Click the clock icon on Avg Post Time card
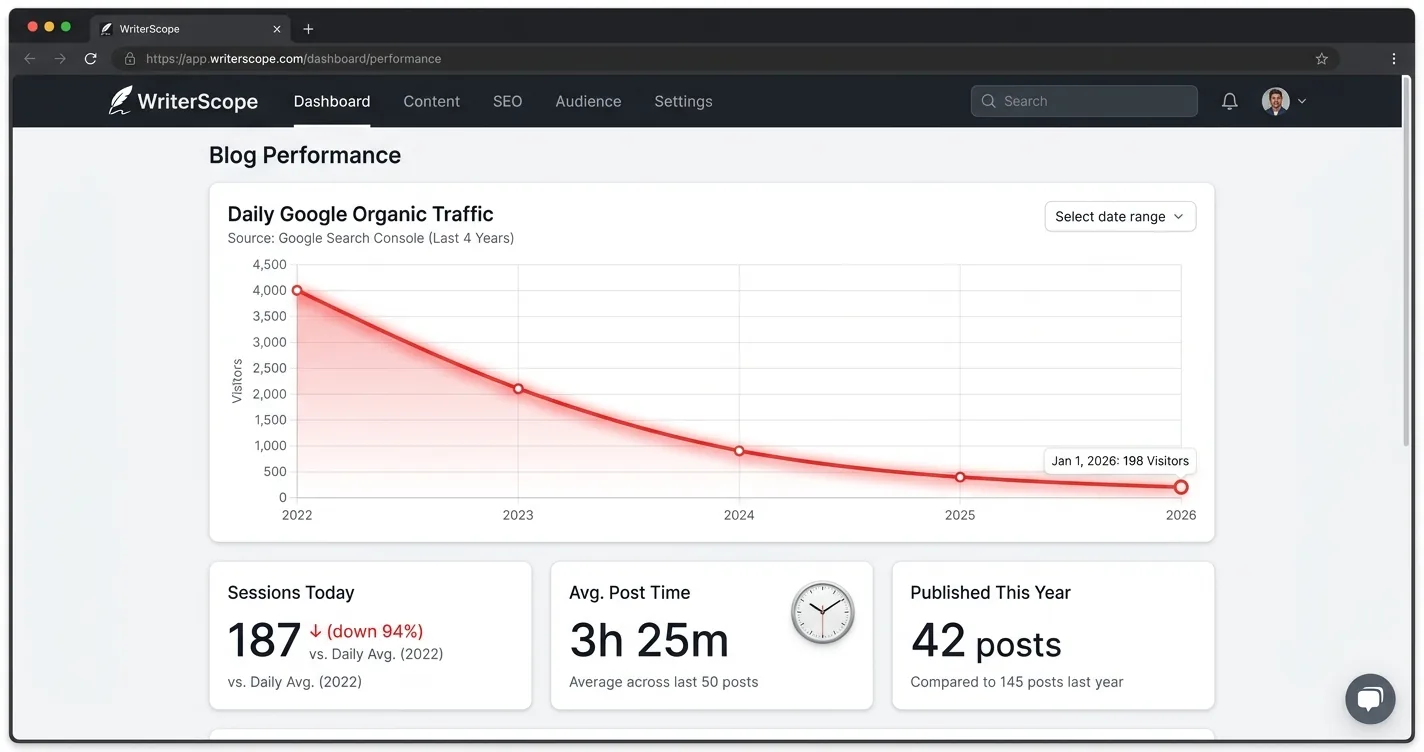 (822, 612)
